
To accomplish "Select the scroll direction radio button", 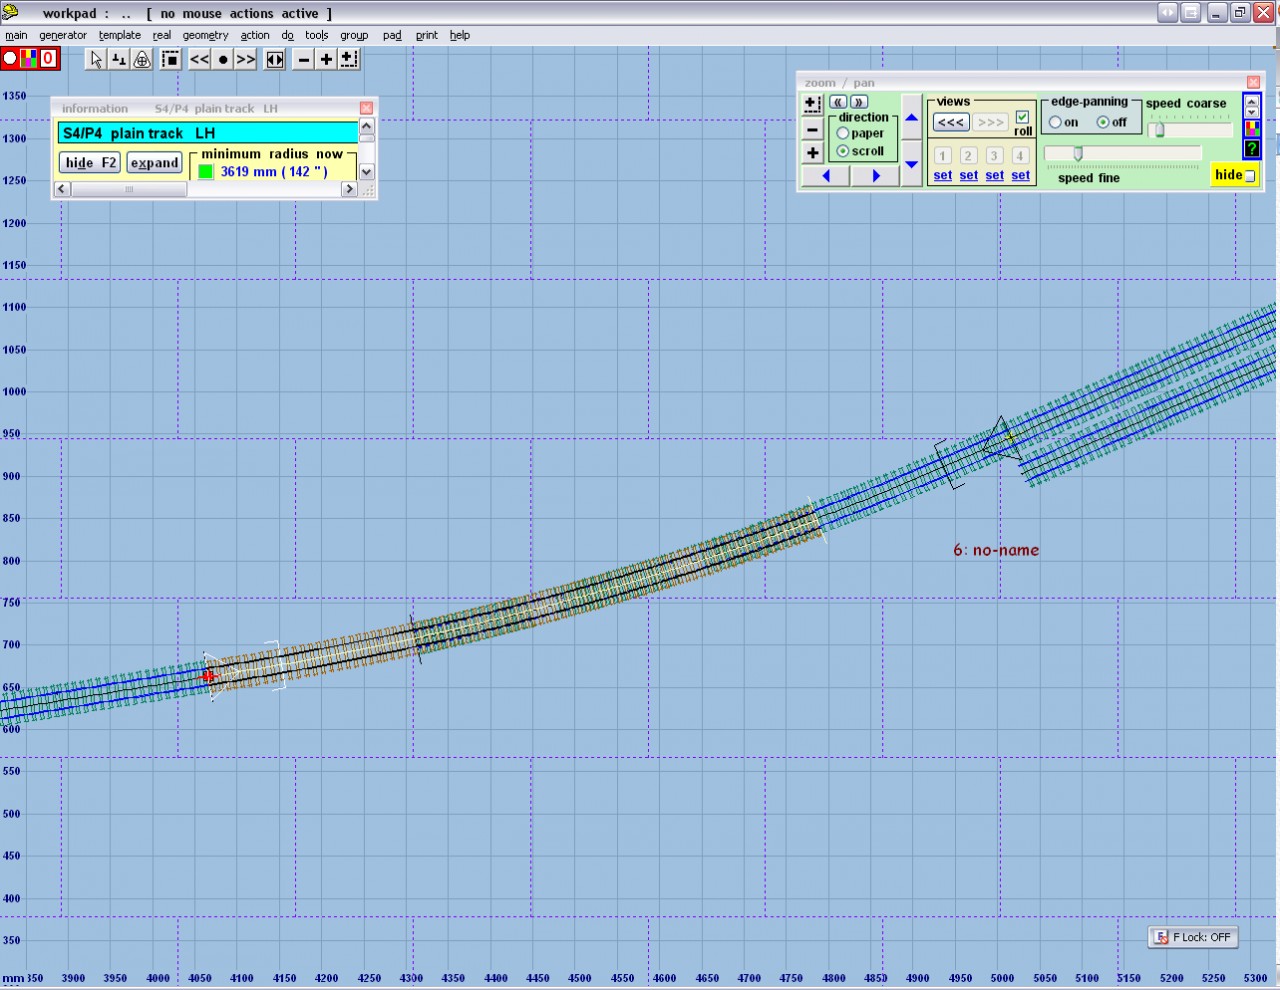I will click(843, 151).
